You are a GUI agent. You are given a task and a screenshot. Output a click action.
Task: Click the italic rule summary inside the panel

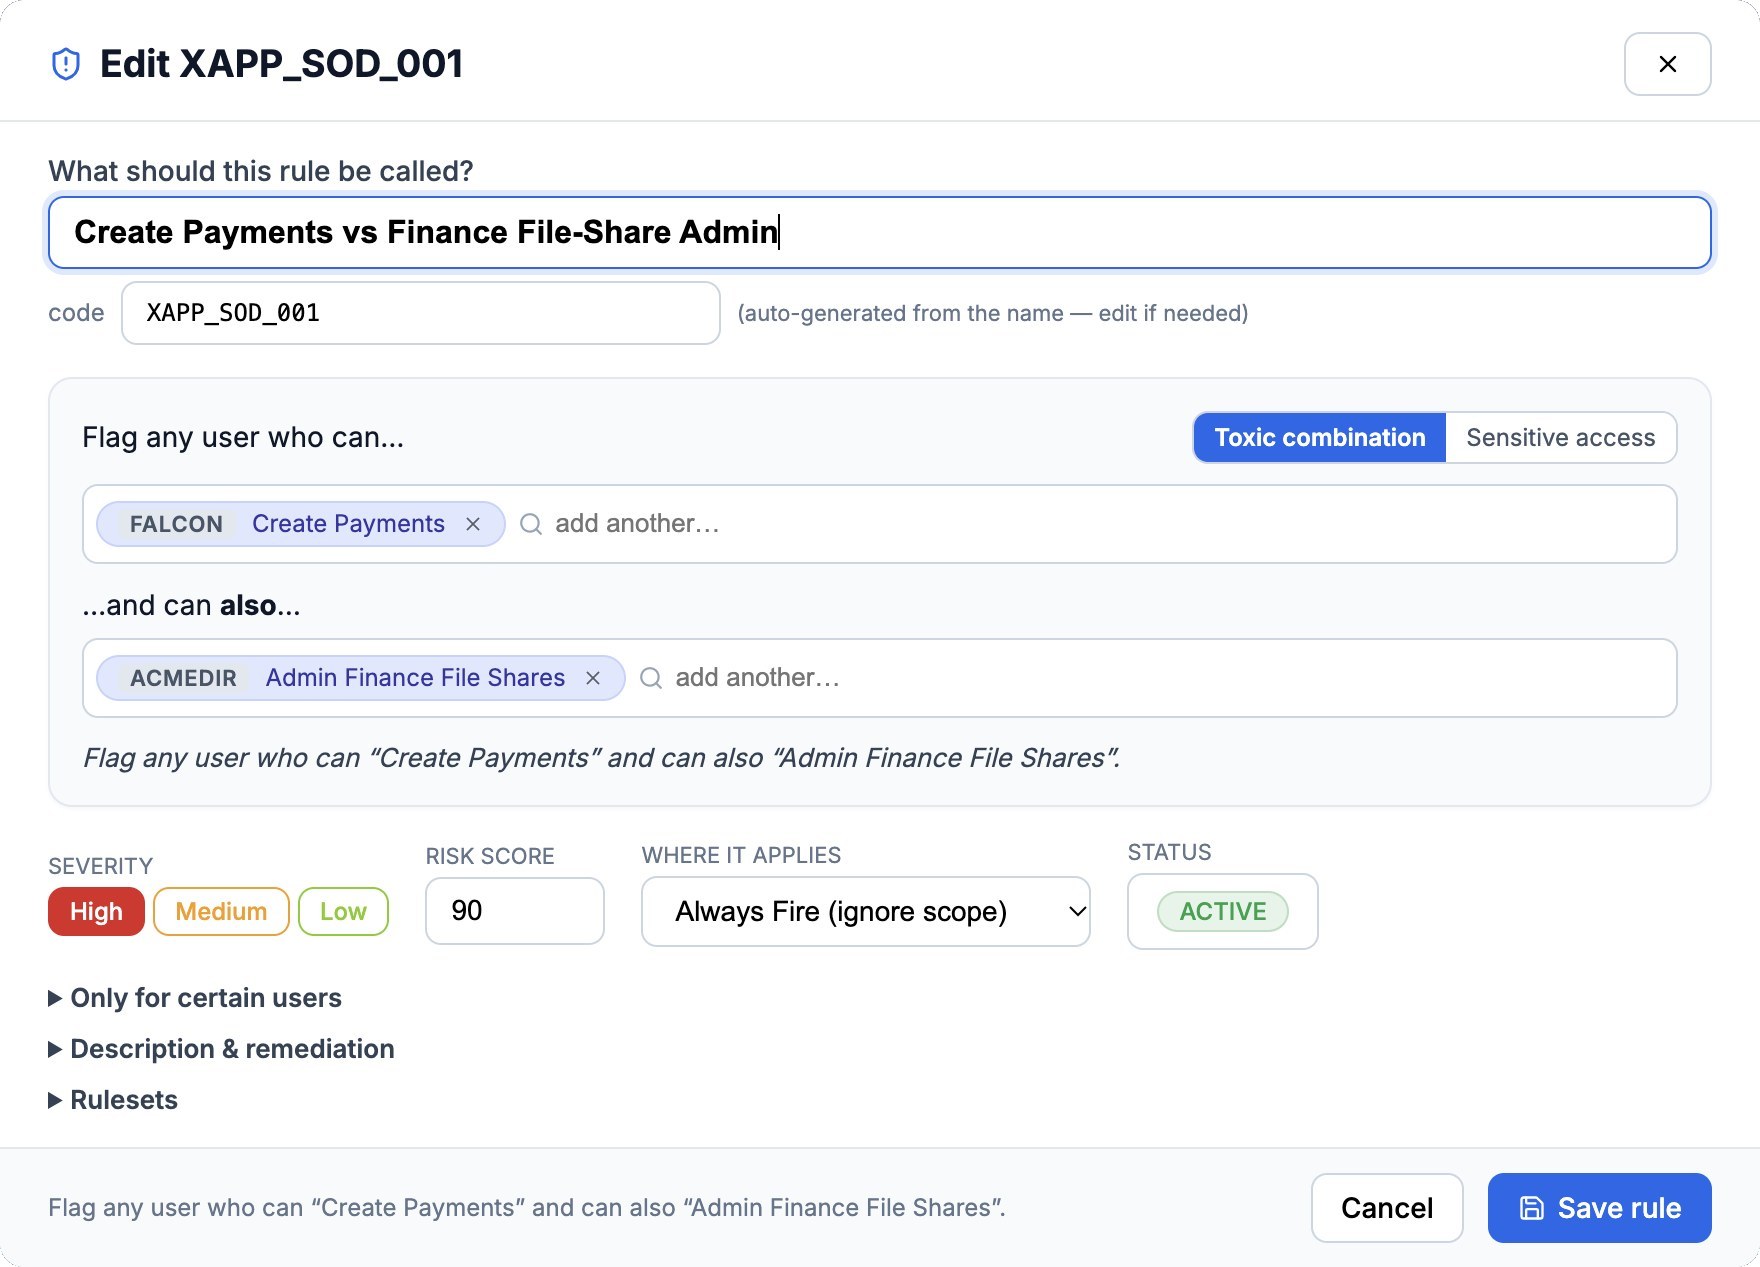pyautogui.click(x=601, y=758)
